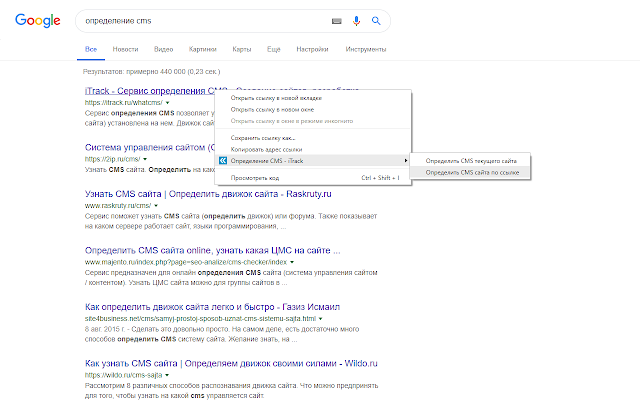This screenshot has height=400, width=640.
Task: Click the on-screen keyboard icon in search box
Action: pos(333,21)
